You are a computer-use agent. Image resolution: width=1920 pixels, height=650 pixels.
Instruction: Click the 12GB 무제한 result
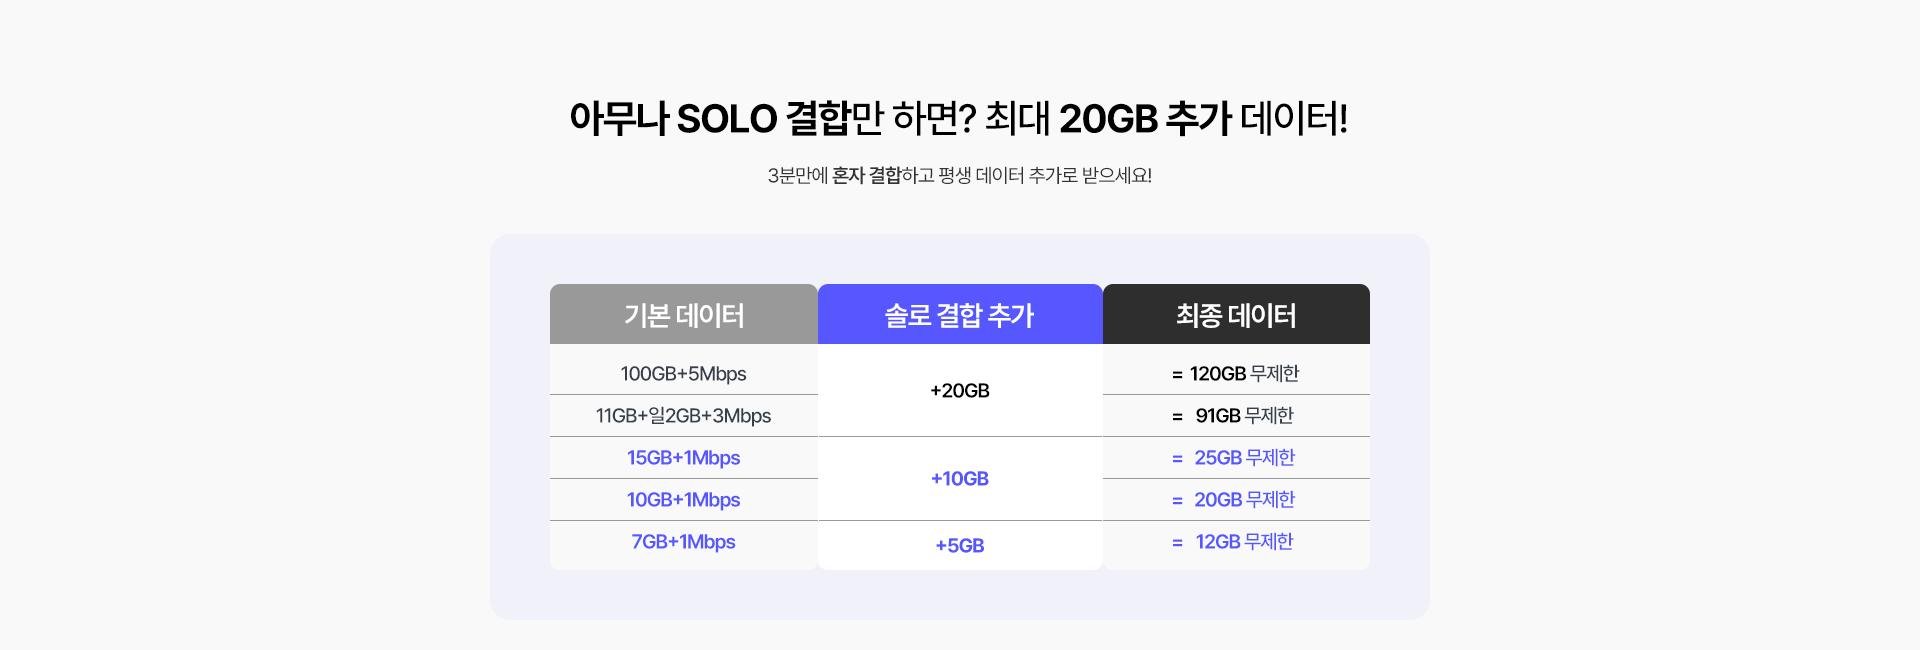pyautogui.click(x=1244, y=541)
